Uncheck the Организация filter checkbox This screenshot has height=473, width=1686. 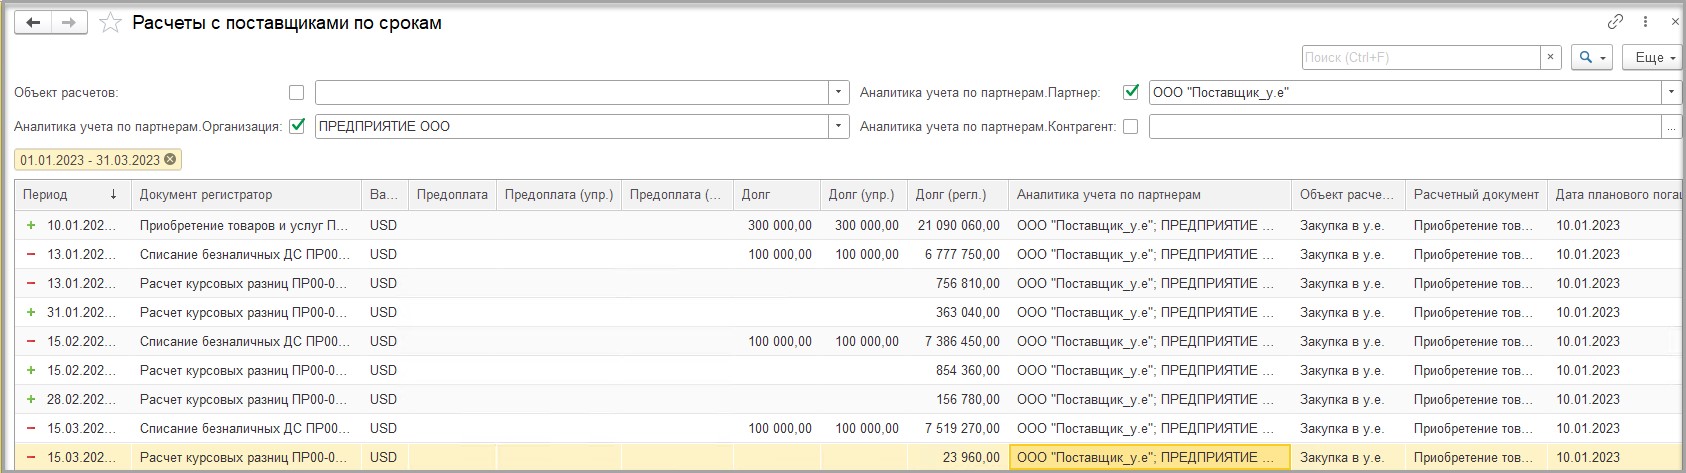point(296,126)
